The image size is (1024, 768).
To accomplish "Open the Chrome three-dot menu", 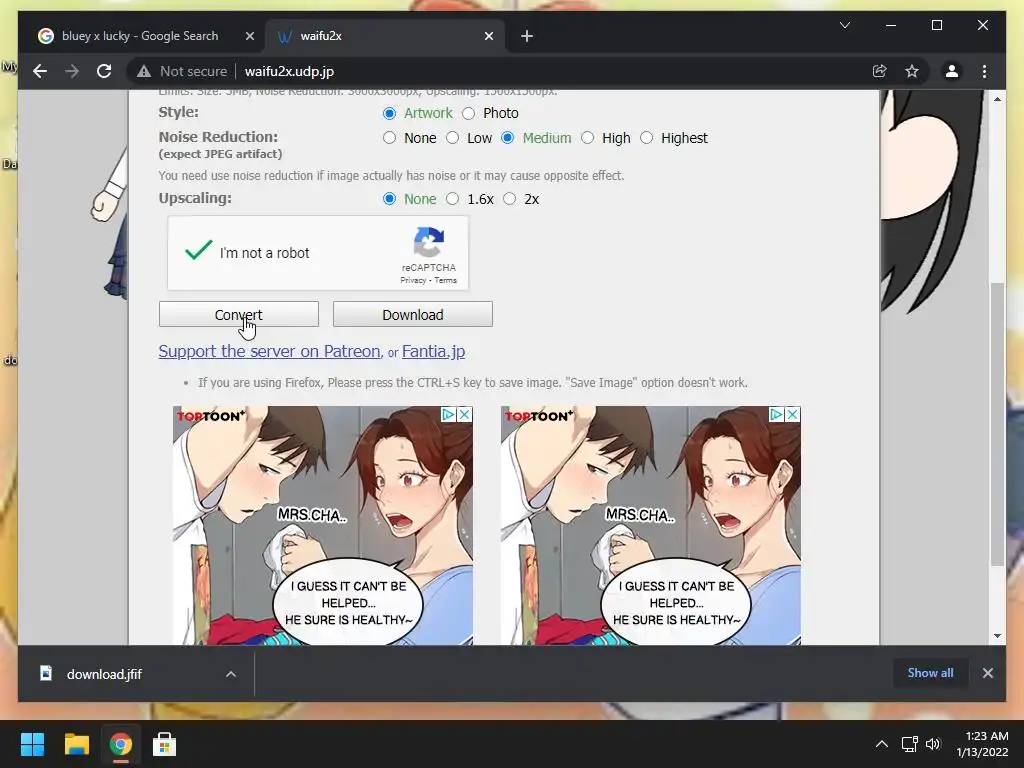I will point(984,71).
